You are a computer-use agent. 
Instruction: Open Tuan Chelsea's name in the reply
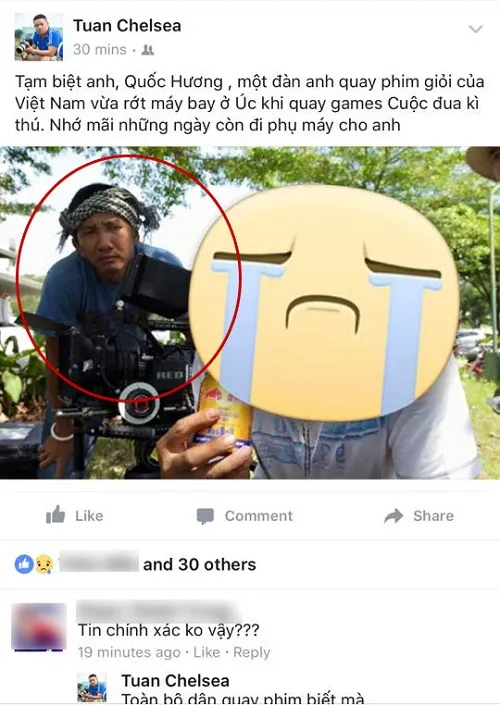[175, 680]
